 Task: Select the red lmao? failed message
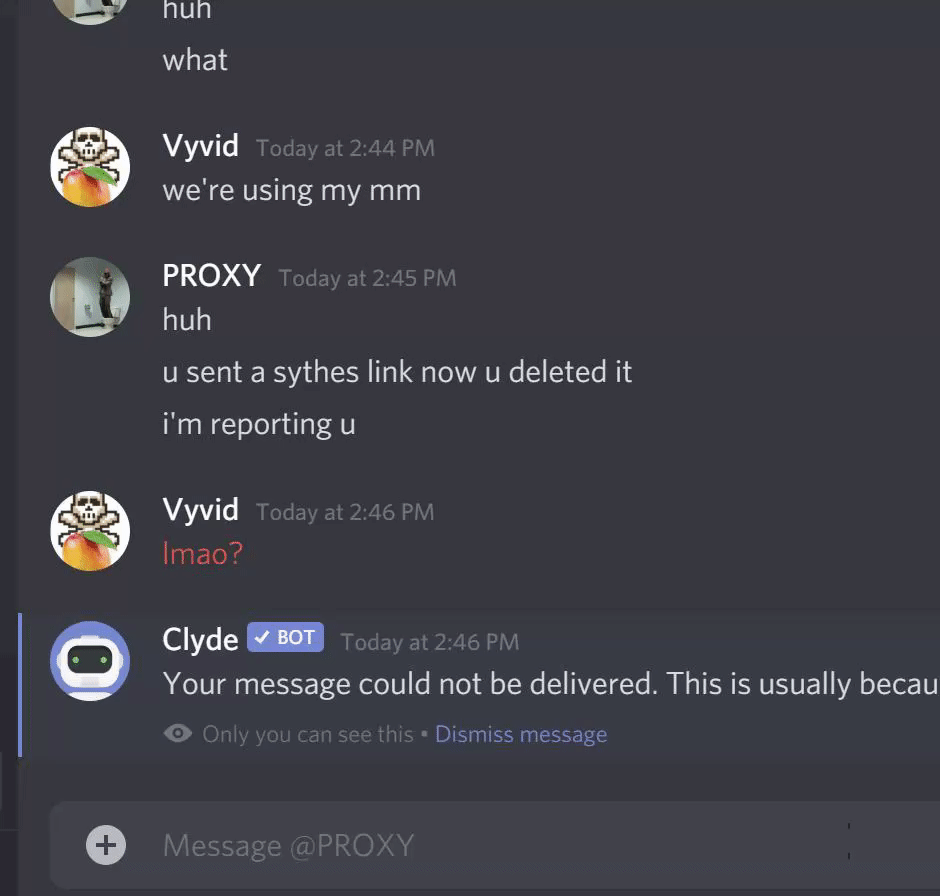tap(203, 553)
